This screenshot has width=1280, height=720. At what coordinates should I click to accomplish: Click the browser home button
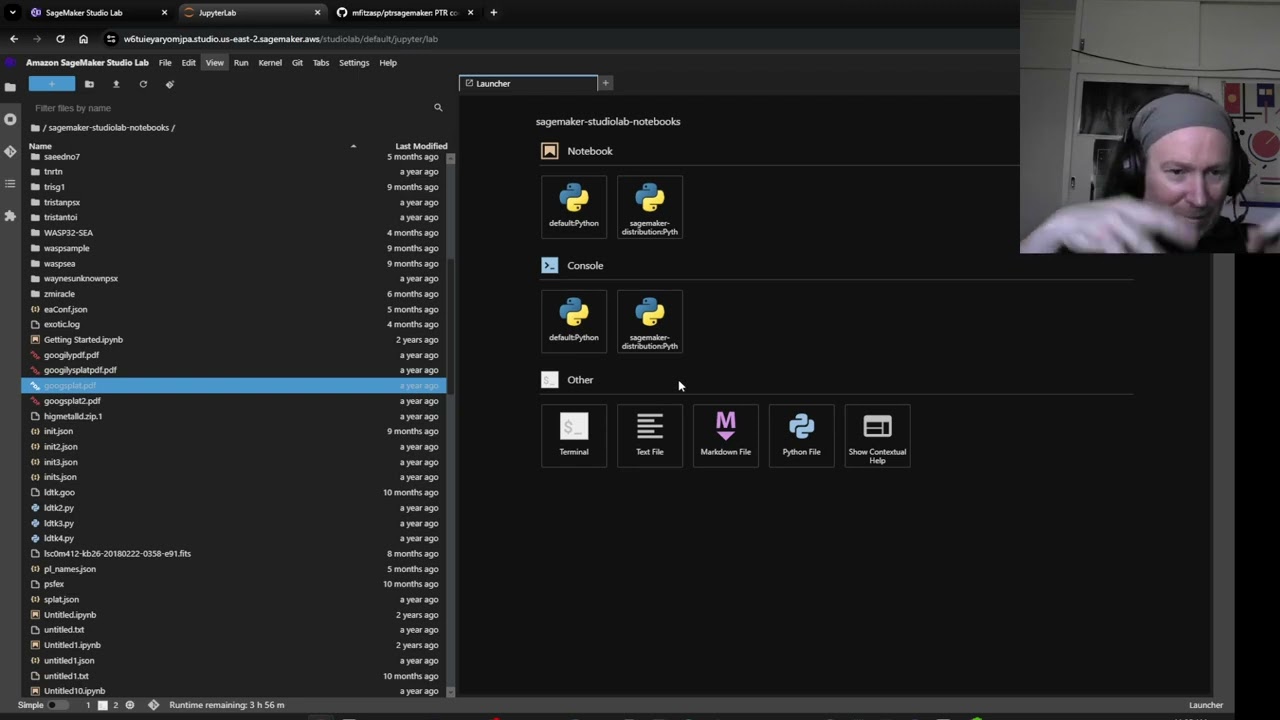(83, 39)
